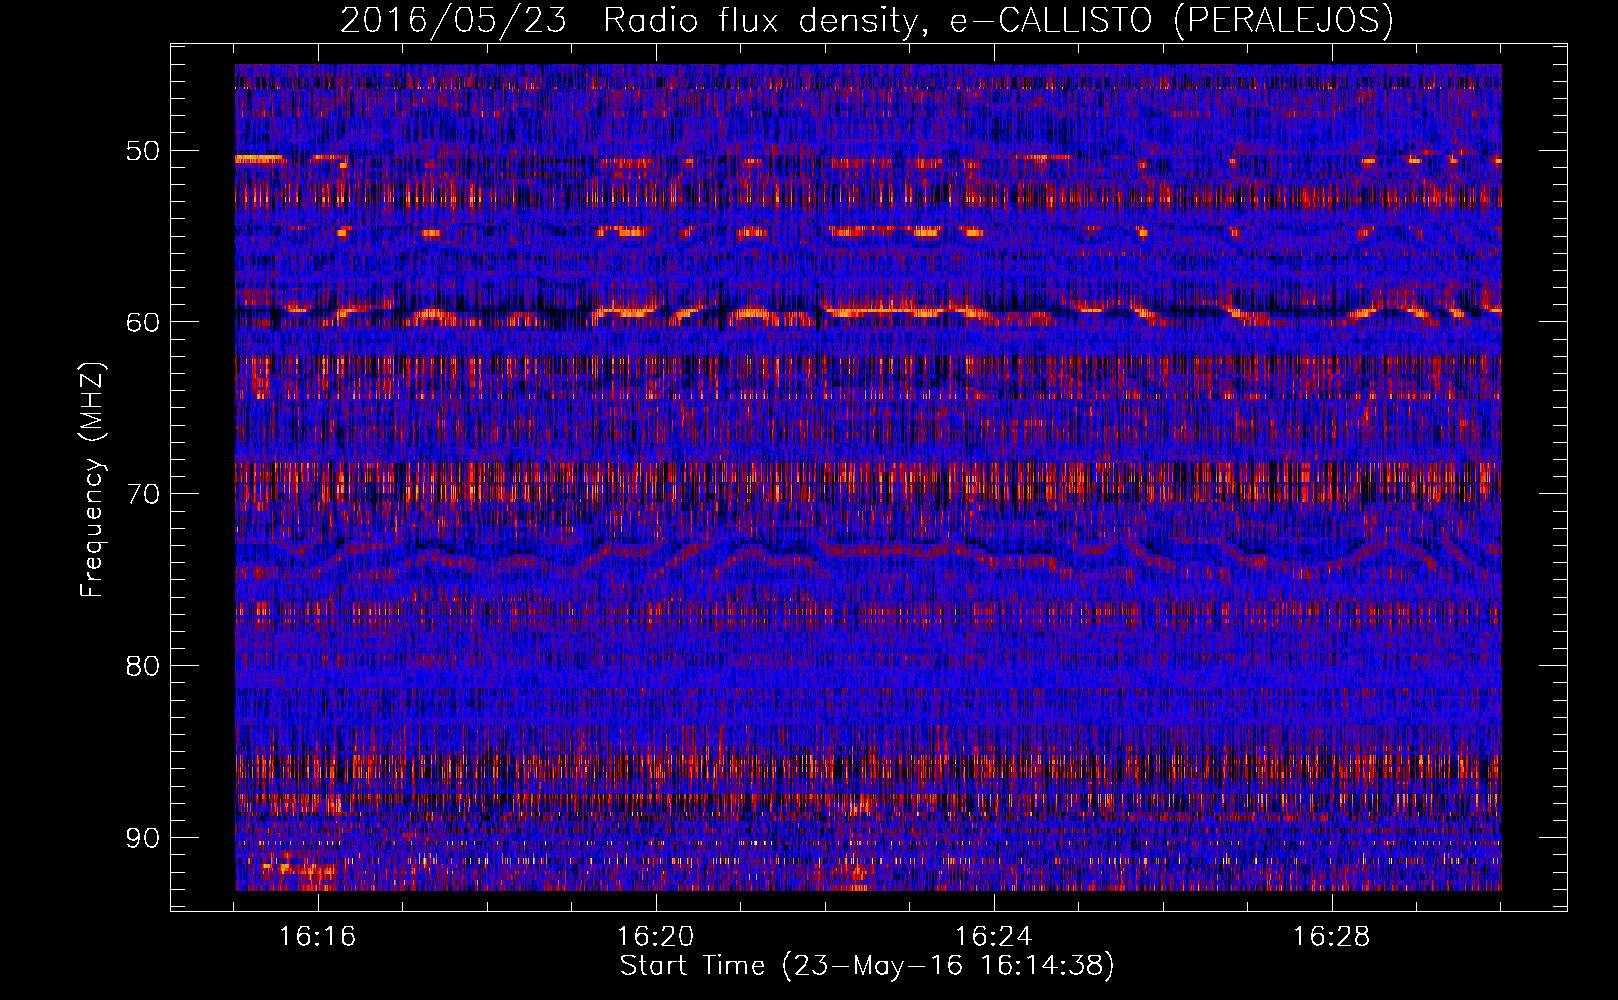Click the "Start Time (23-May-16 16:14:38)" label
This screenshot has width=1618, height=1000.
click(867, 966)
